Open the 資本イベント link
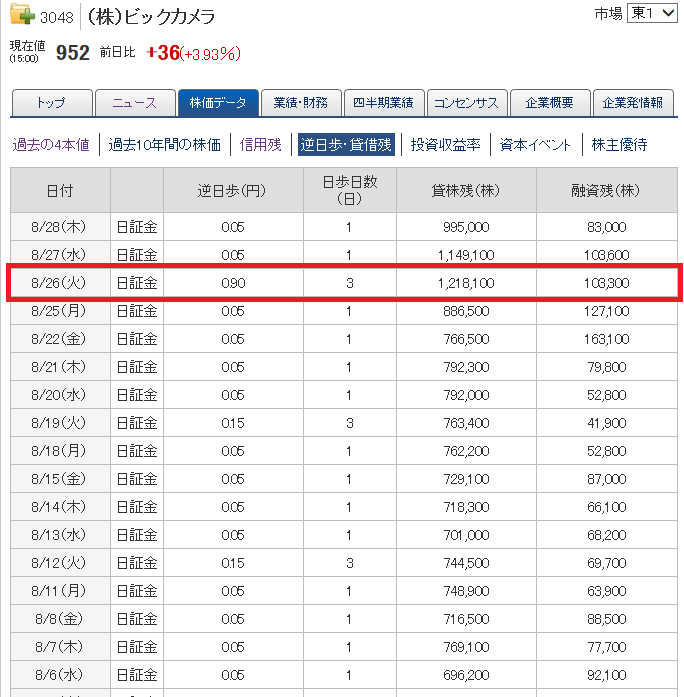Image resolution: width=684 pixels, height=697 pixels. click(x=535, y=144)
